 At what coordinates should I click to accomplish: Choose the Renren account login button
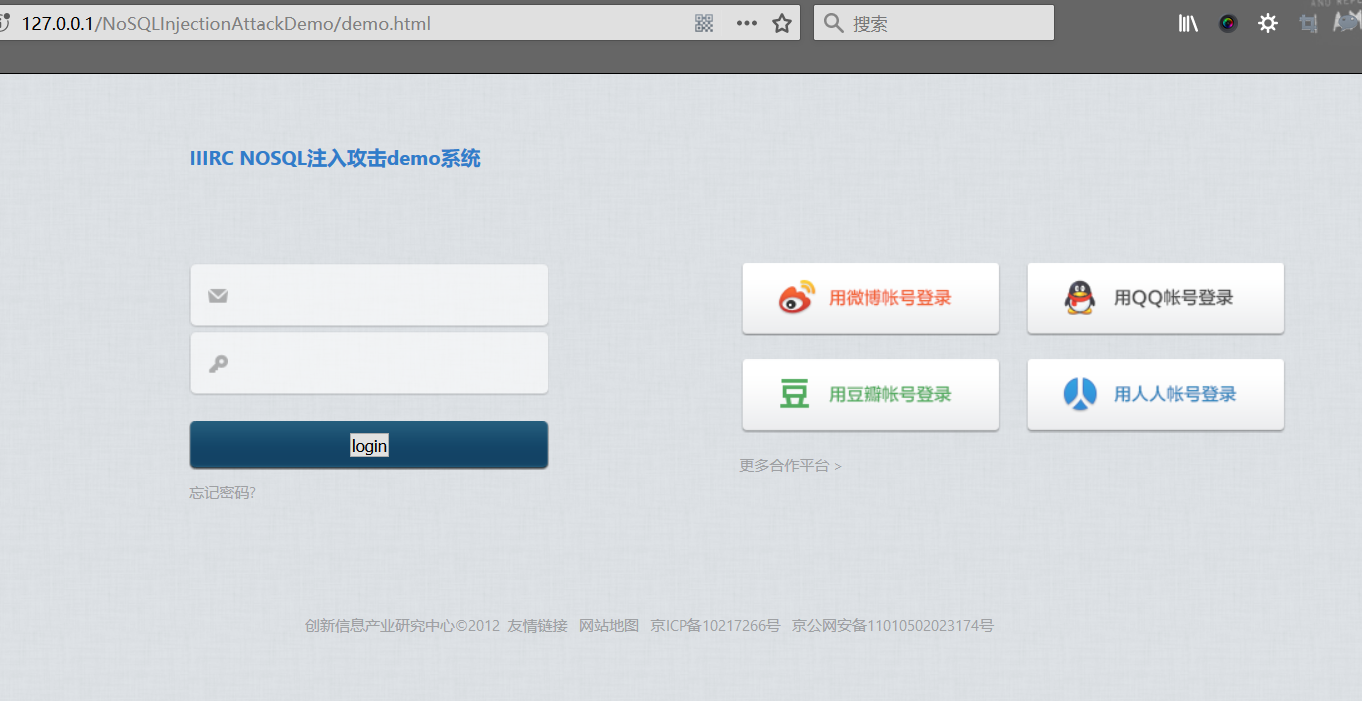point(1155,395)
